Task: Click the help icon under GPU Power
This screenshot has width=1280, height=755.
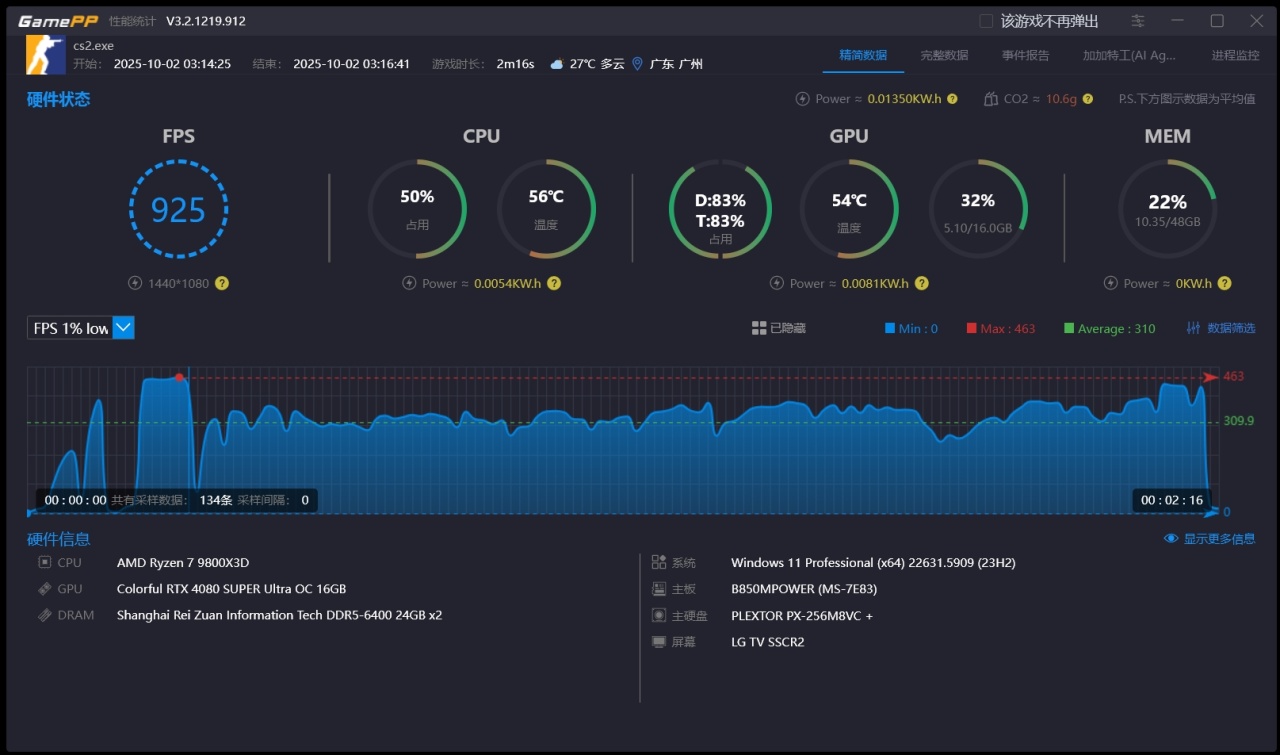Action: (x=921, y=283)
